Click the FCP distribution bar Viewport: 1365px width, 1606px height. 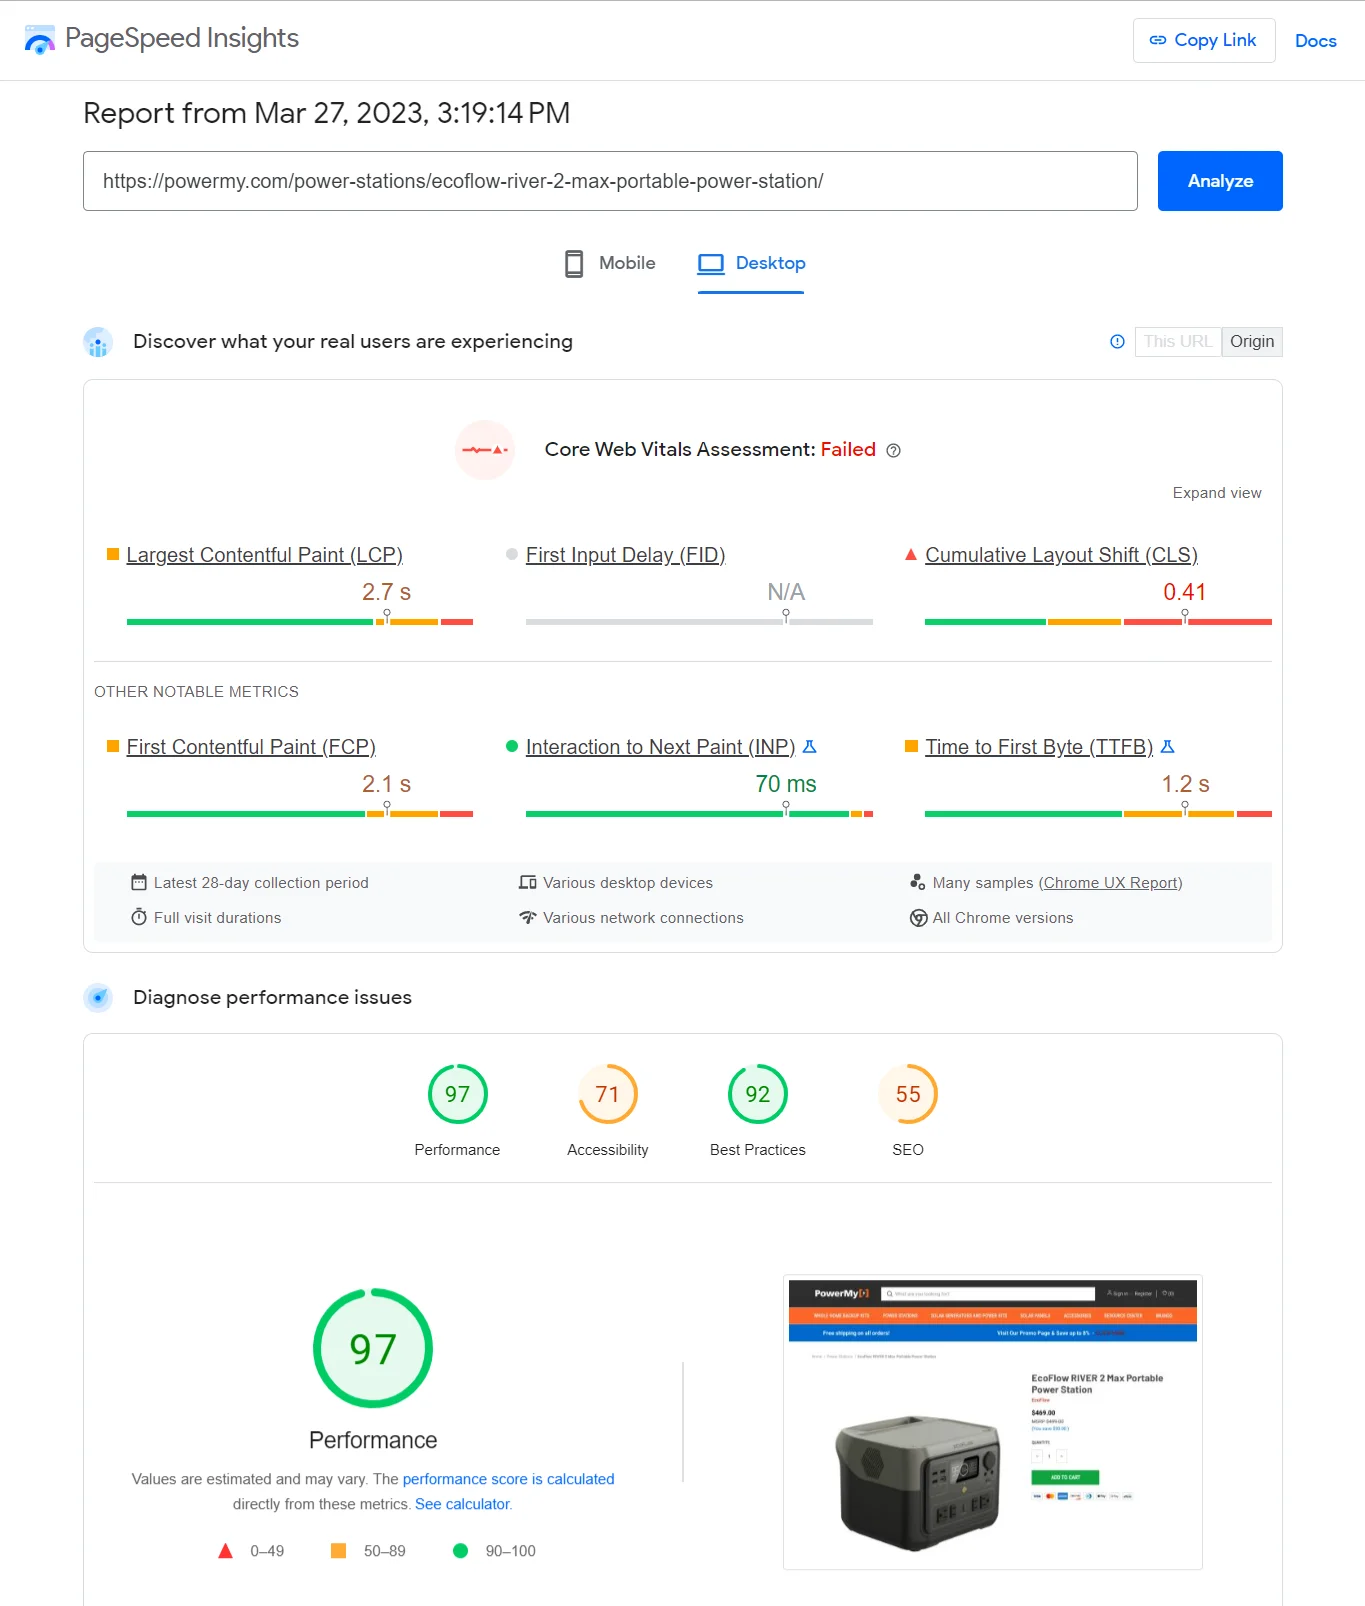click(300, 814)
